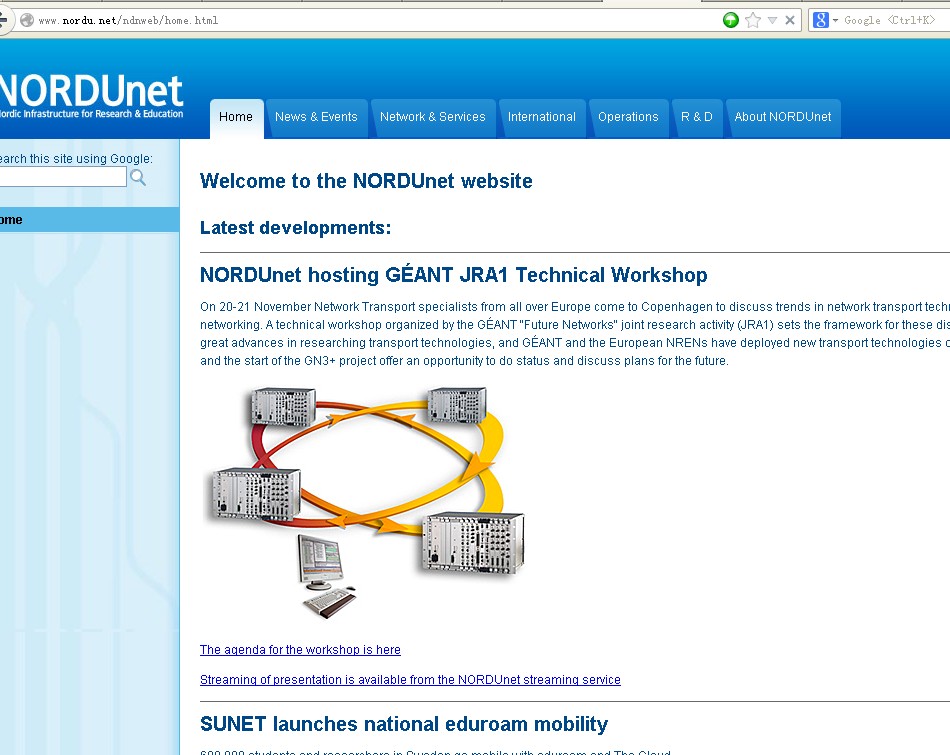Click the site identity globe icon
This screenshot has height=755, width=950.
tap(27, 20)
